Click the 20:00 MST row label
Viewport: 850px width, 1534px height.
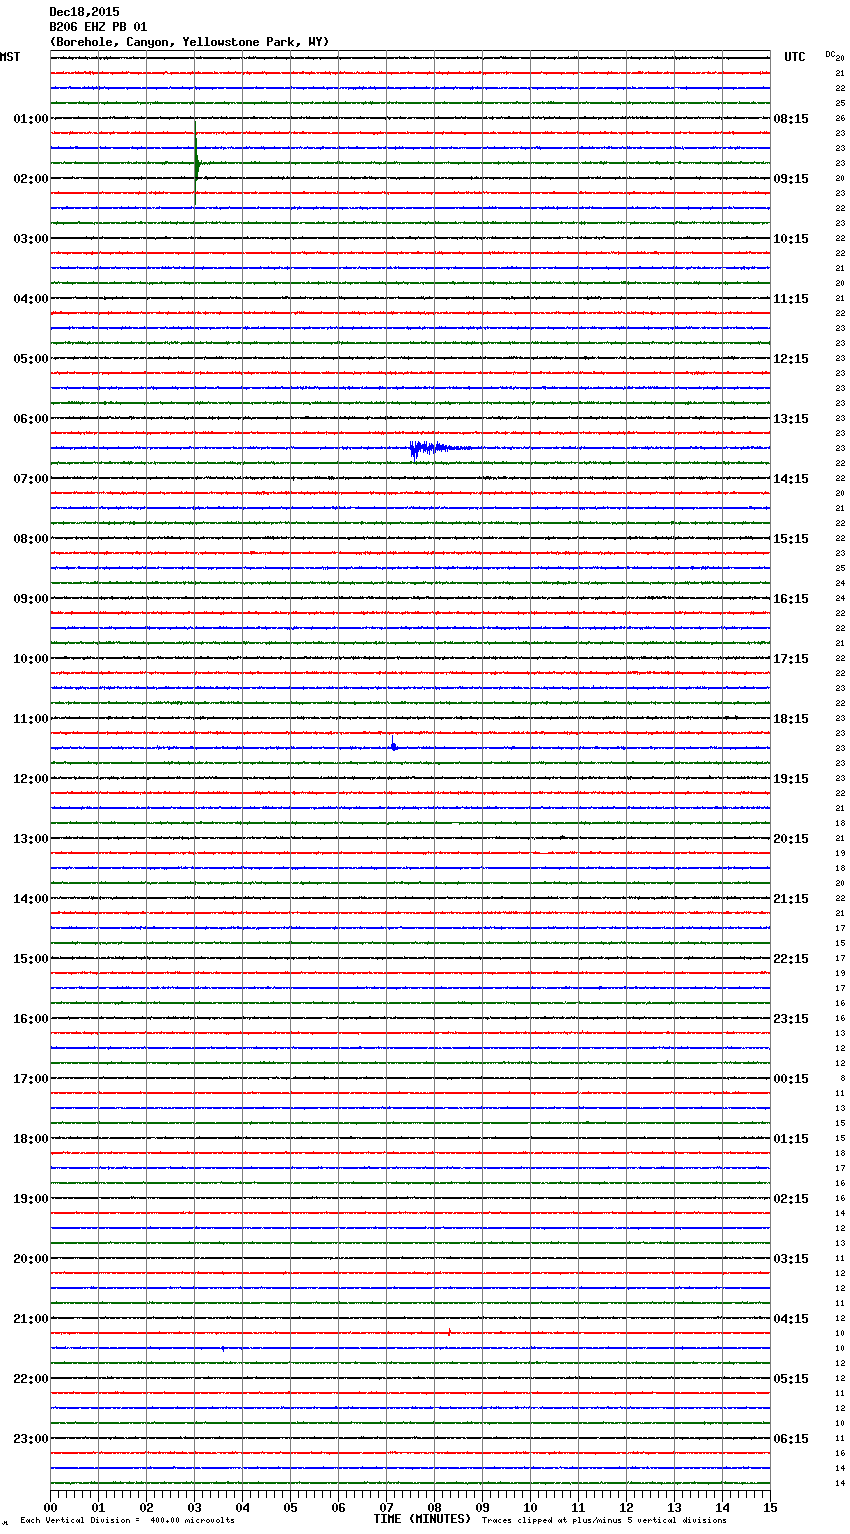(31, 1259)
